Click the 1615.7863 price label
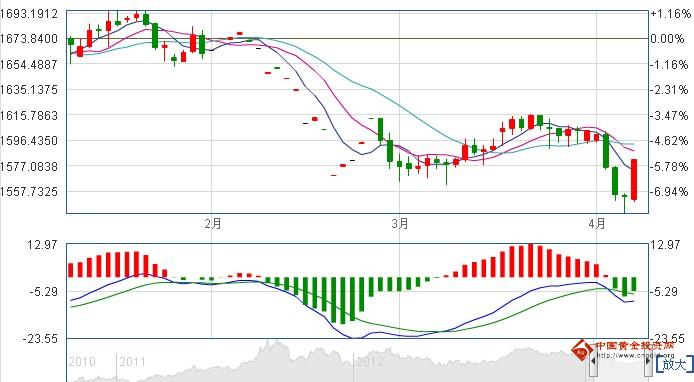Viewport: 694px width, 382px height. coord(29,116)
